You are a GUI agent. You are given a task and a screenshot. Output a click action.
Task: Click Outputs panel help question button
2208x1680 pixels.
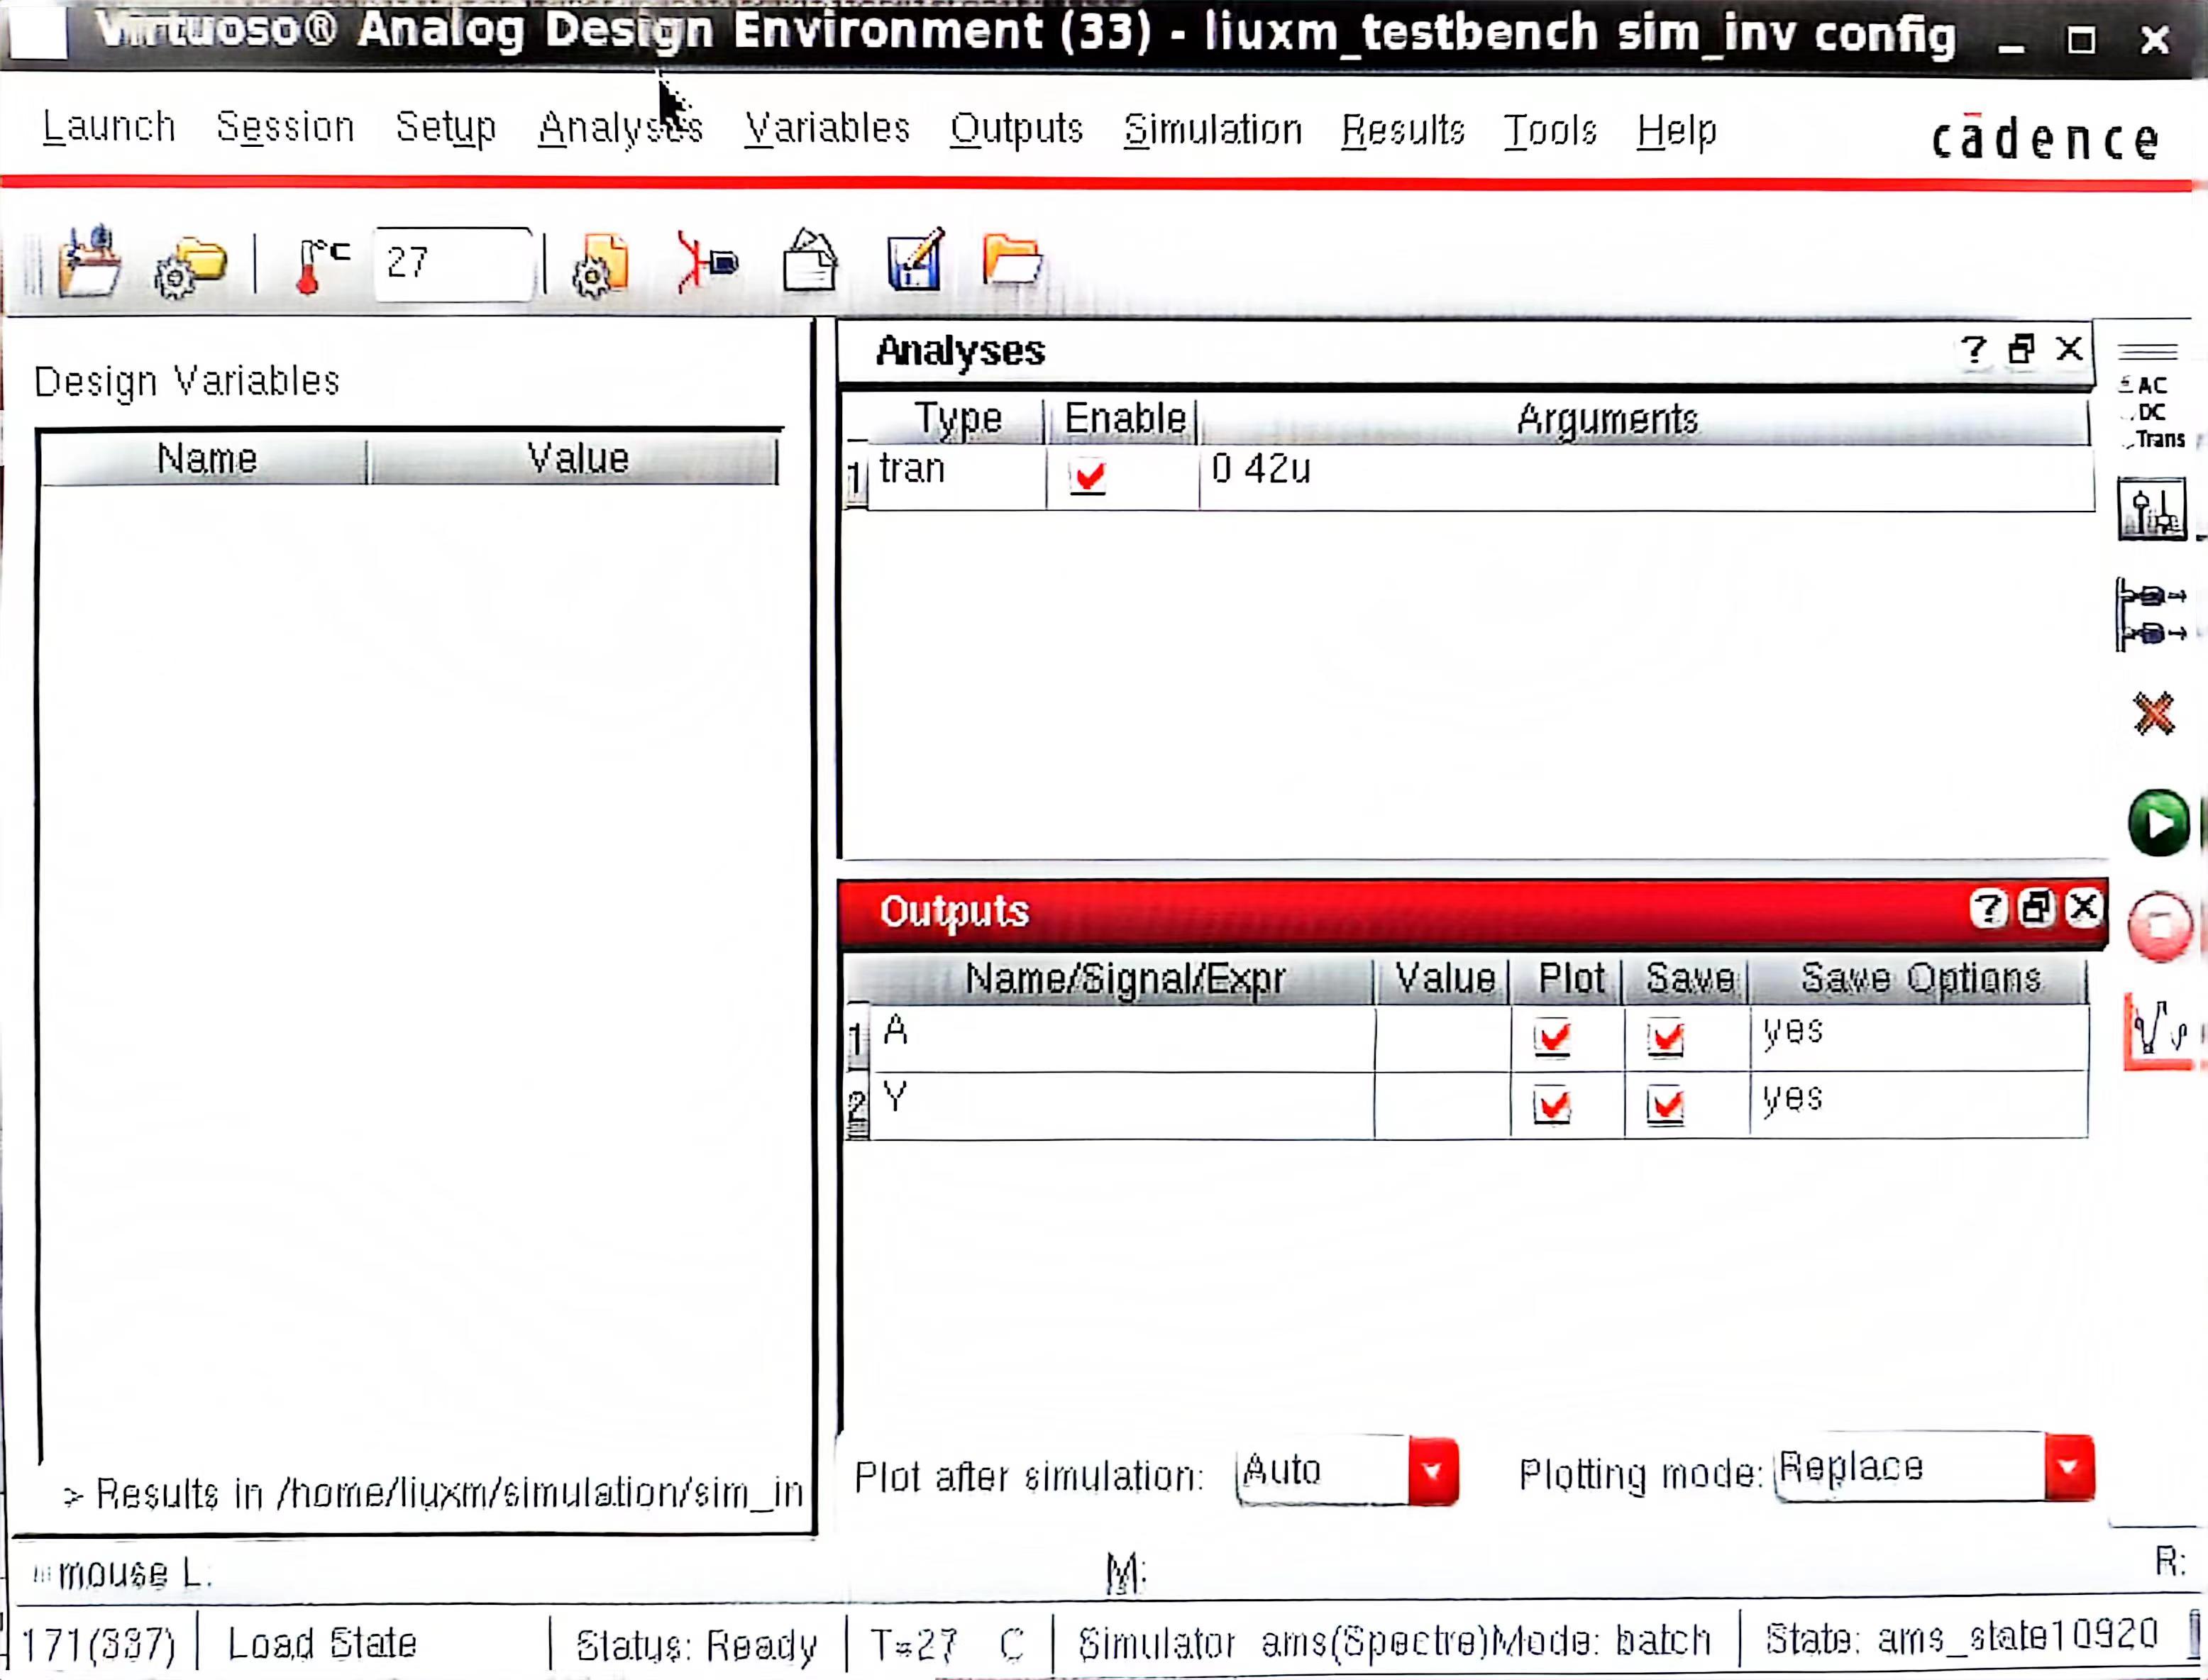click(1987, 909)
